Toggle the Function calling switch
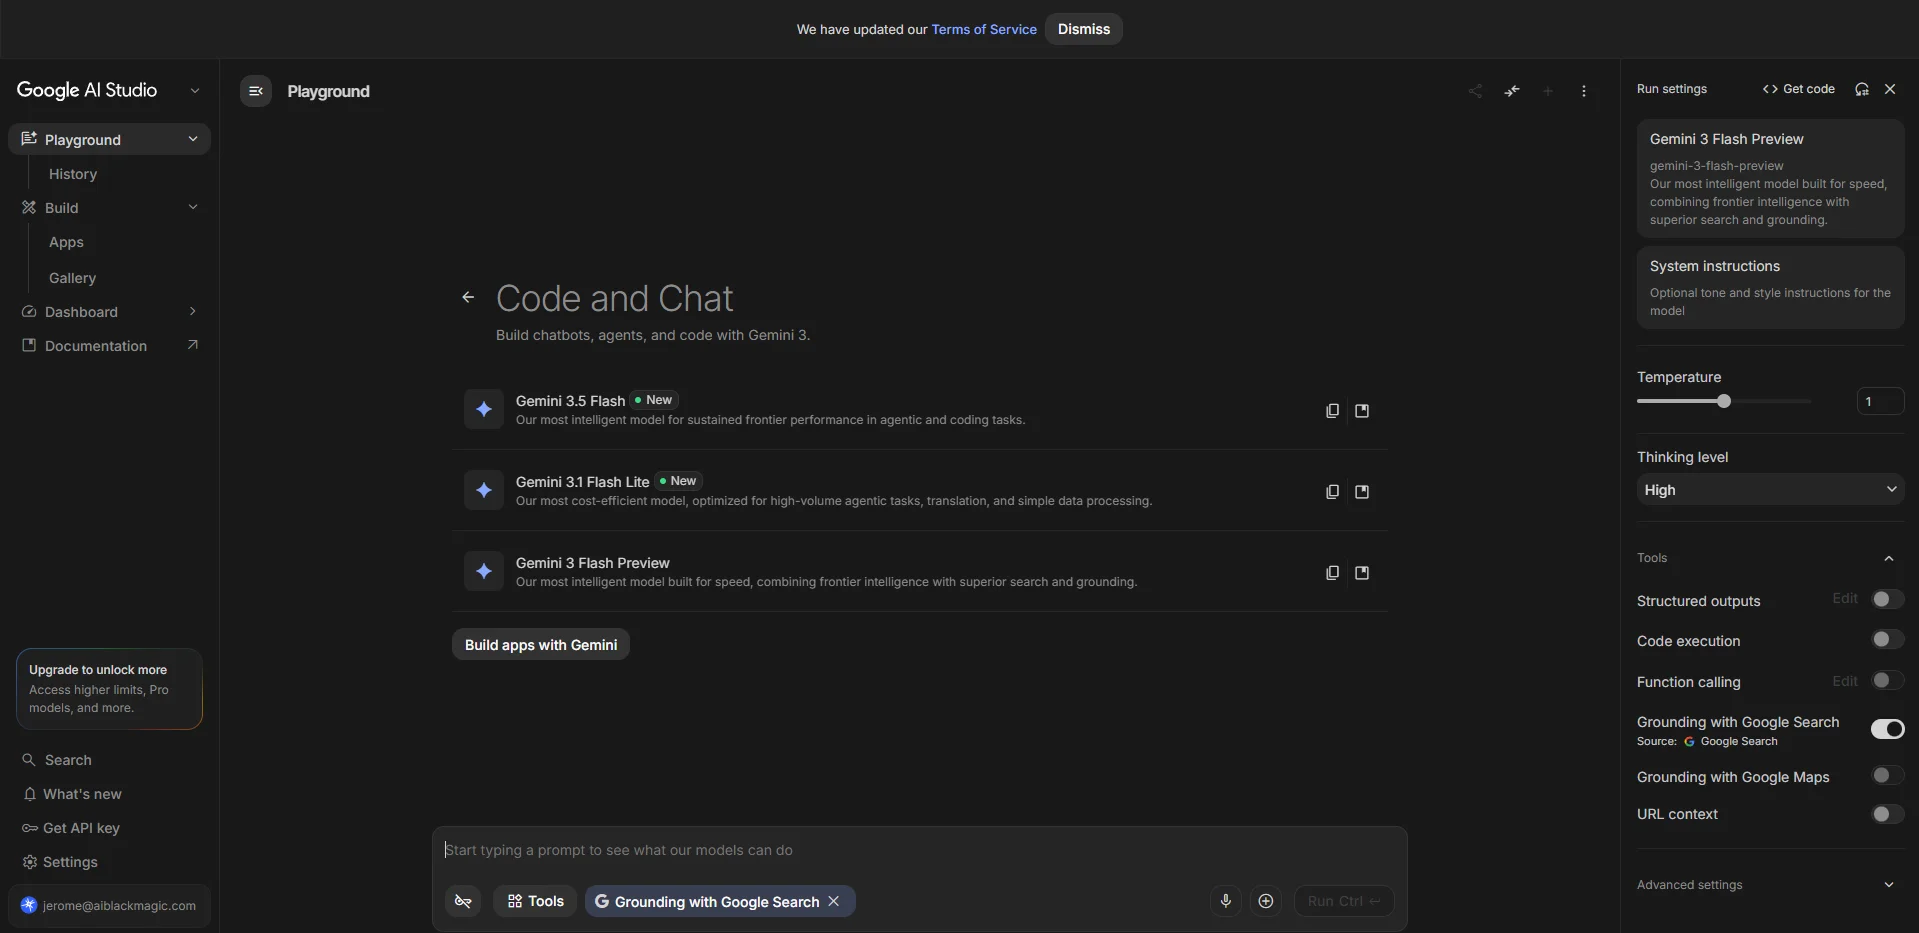This screenshot has height=933, width=1919. (x=1888, y=681)
